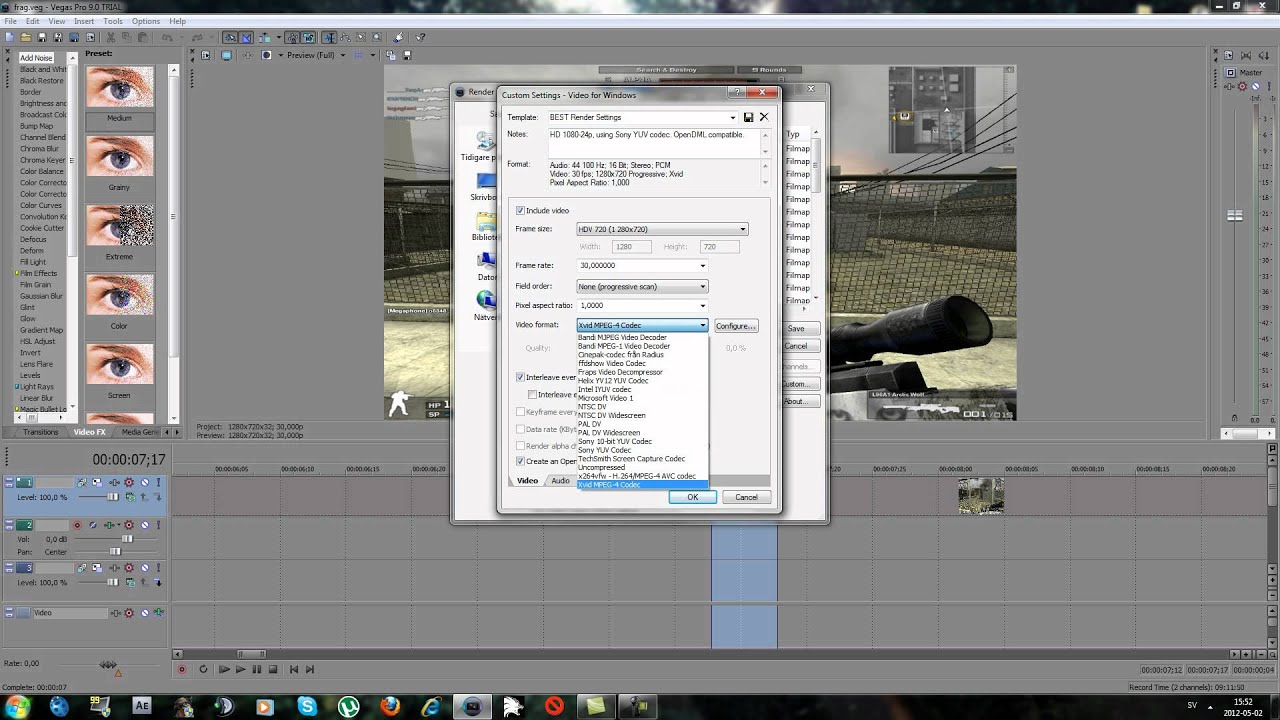Mute audio track 2
The image size is (1280, 720).
coord(144,525)
